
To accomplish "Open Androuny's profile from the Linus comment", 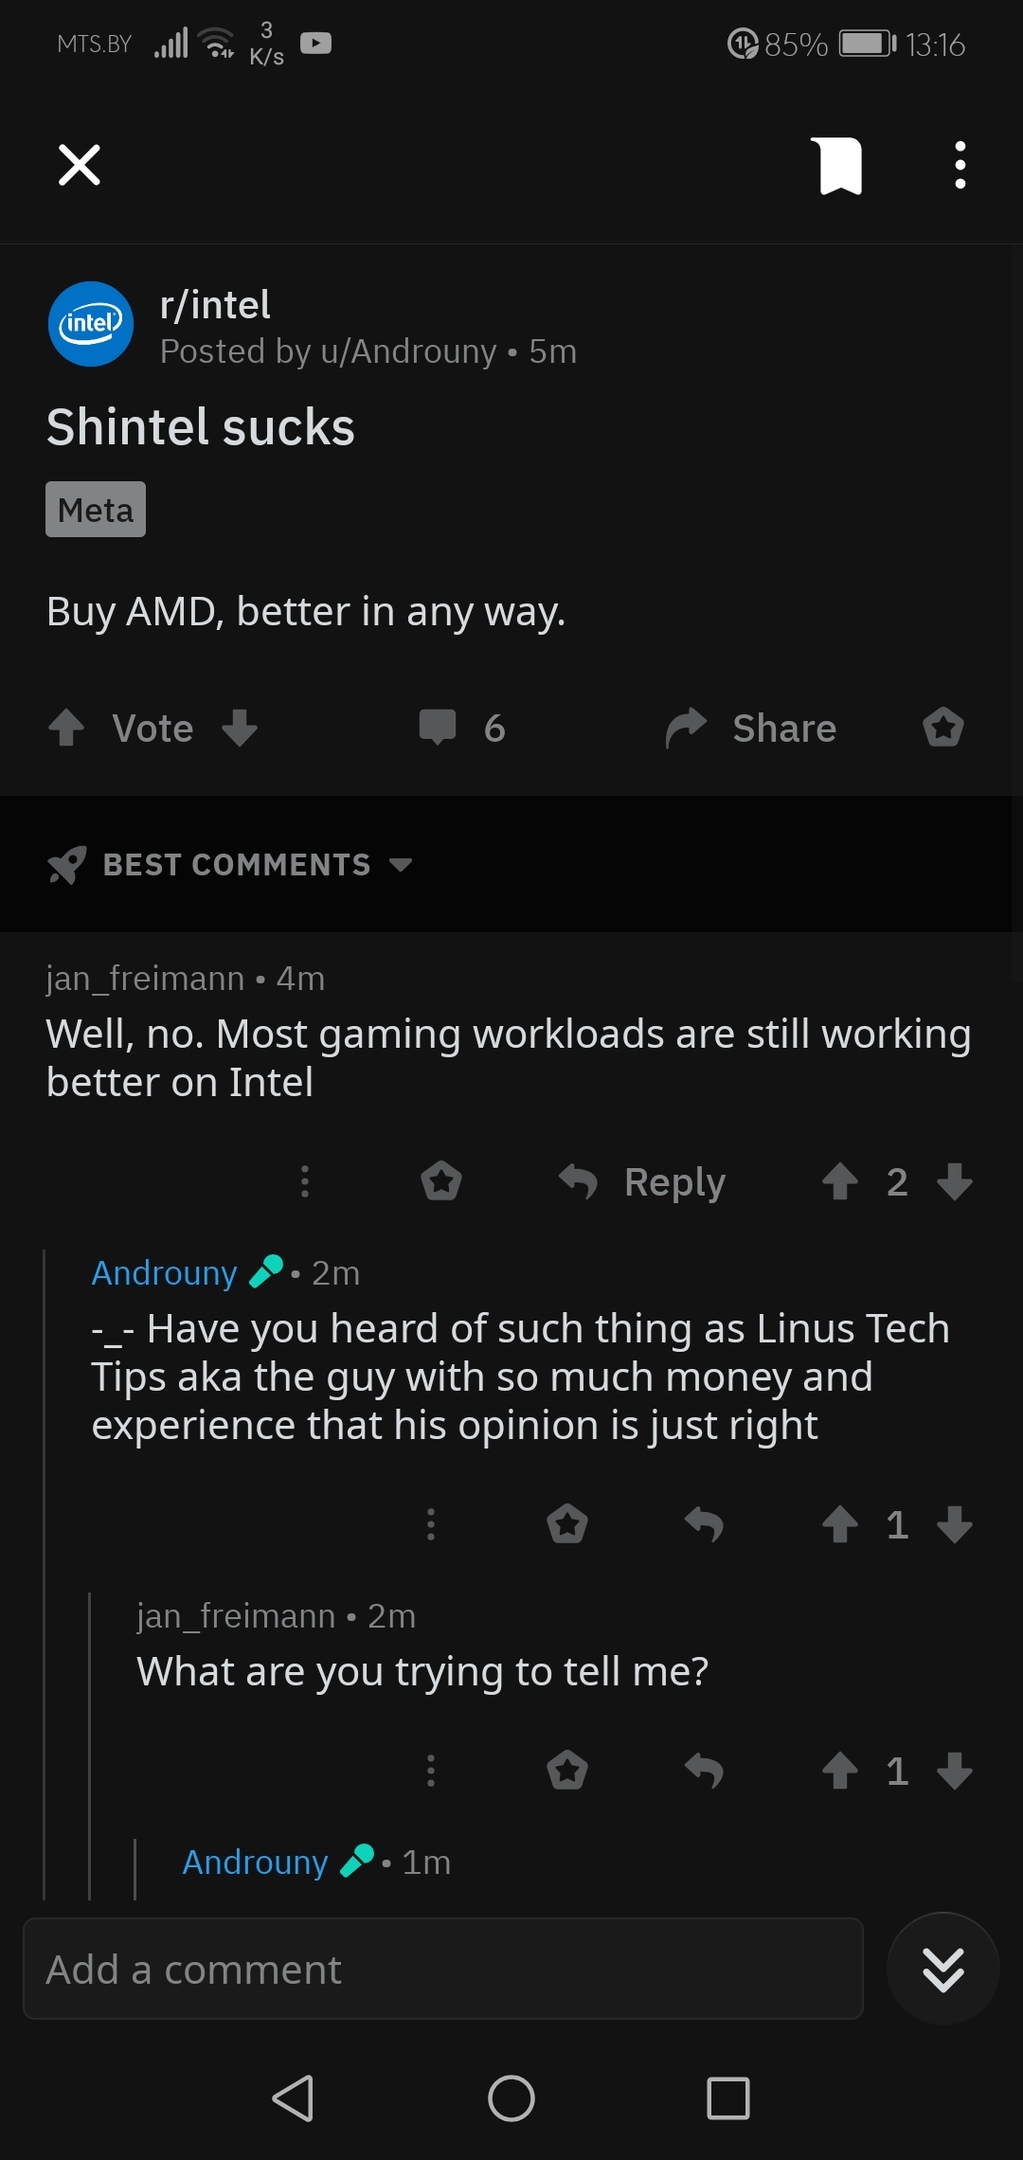I will 164,1273.
